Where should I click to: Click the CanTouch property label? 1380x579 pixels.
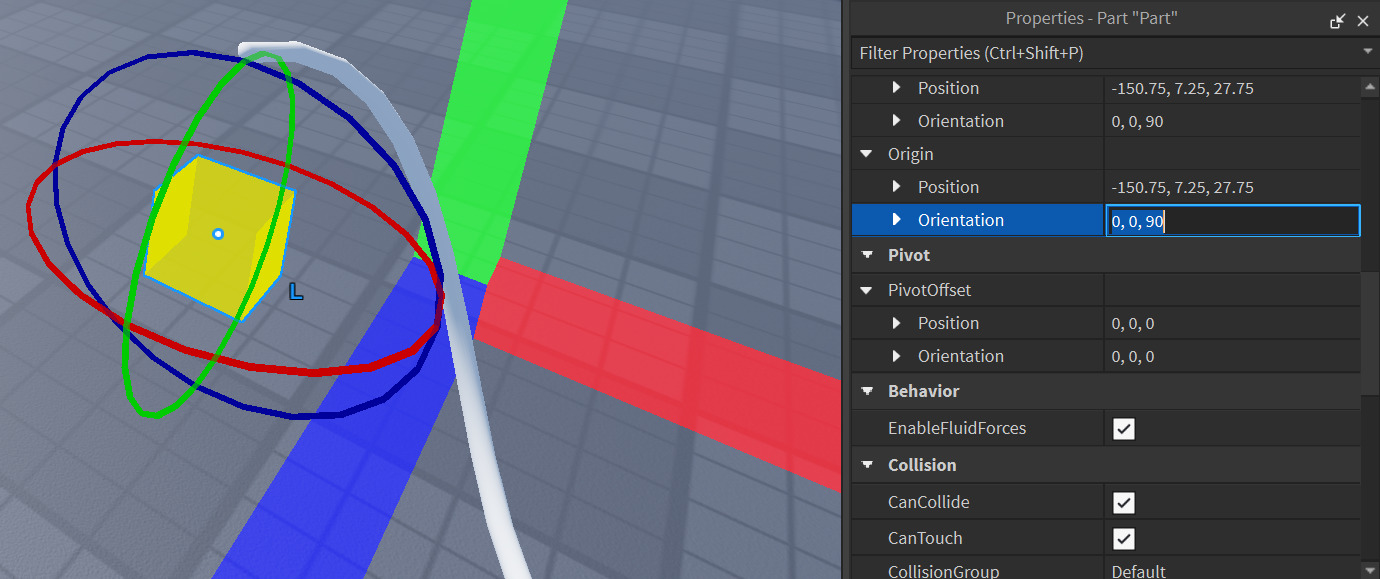(925, 538)
